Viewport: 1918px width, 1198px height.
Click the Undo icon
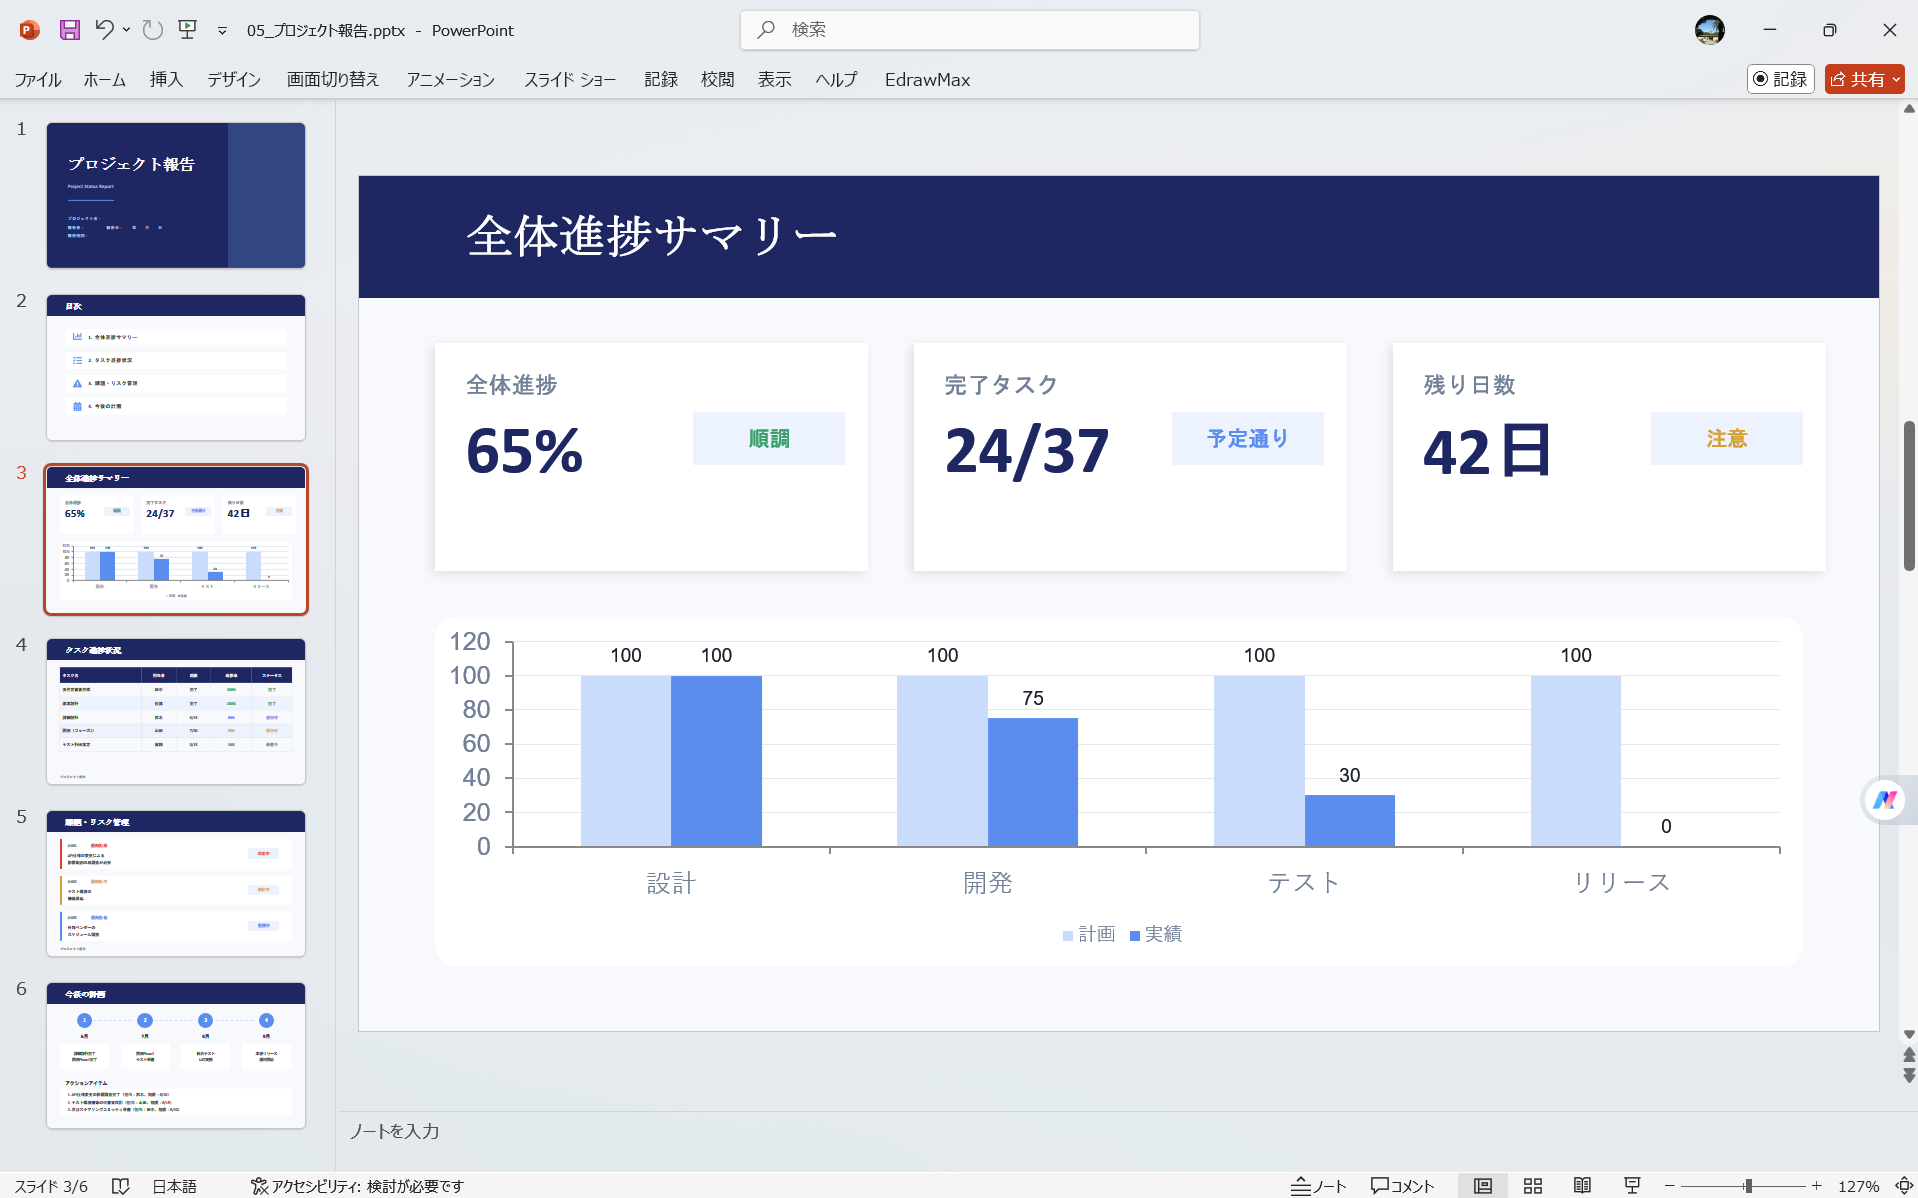click(105, 30)
